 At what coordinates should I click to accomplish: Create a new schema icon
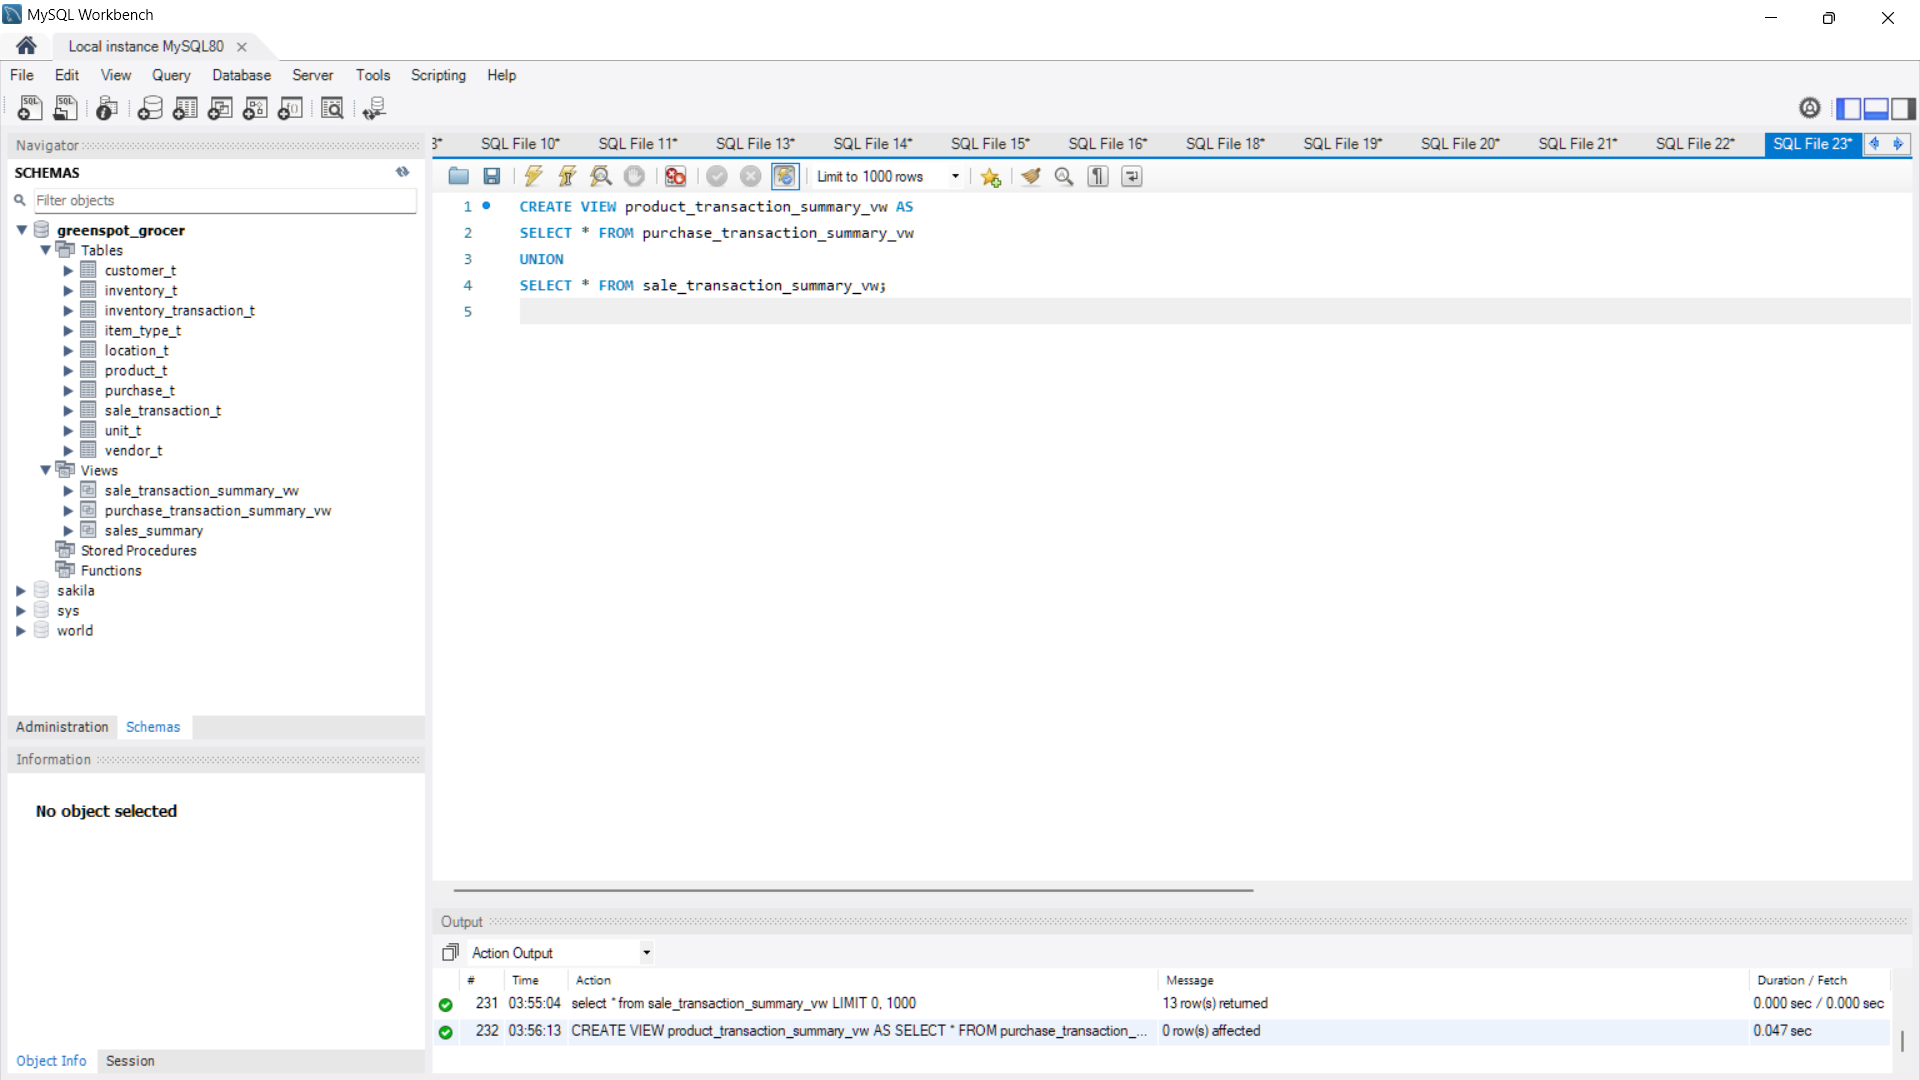150,108
